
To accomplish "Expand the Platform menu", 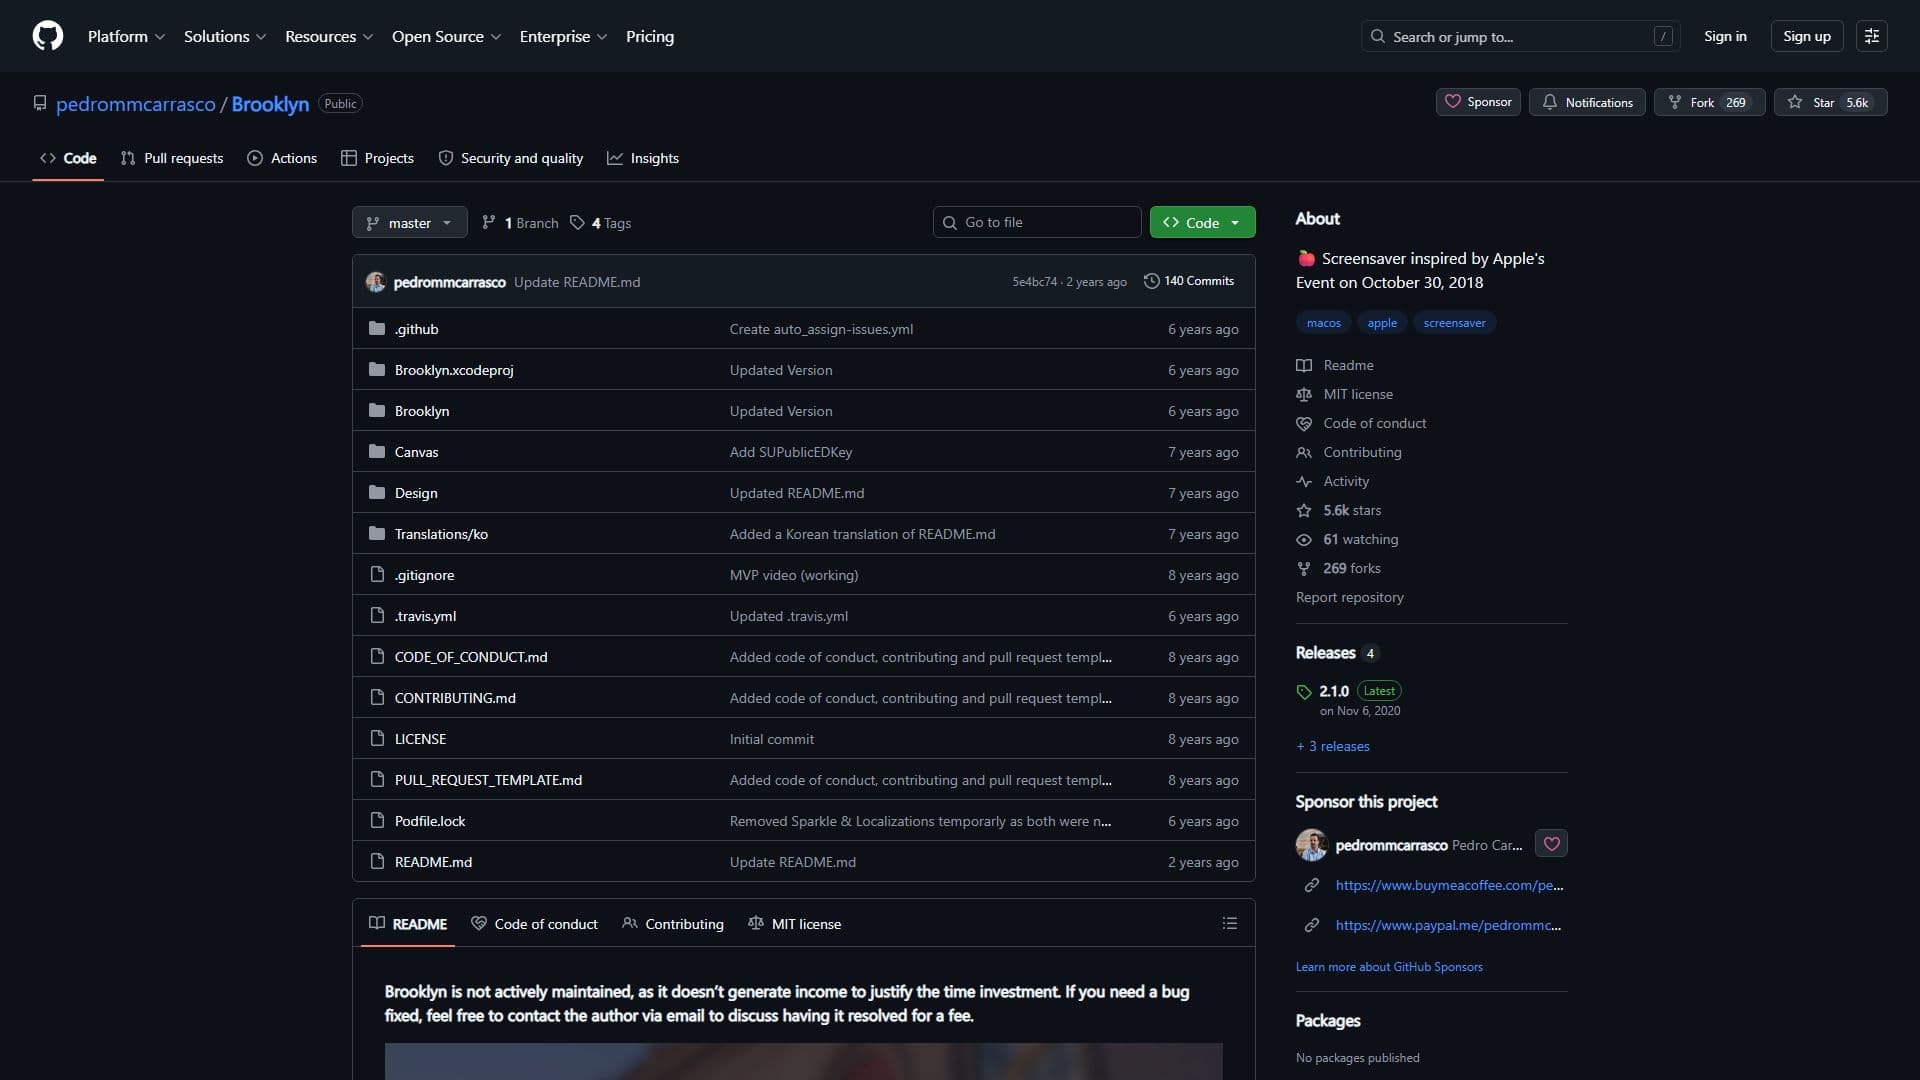I will tap(126, 36).
